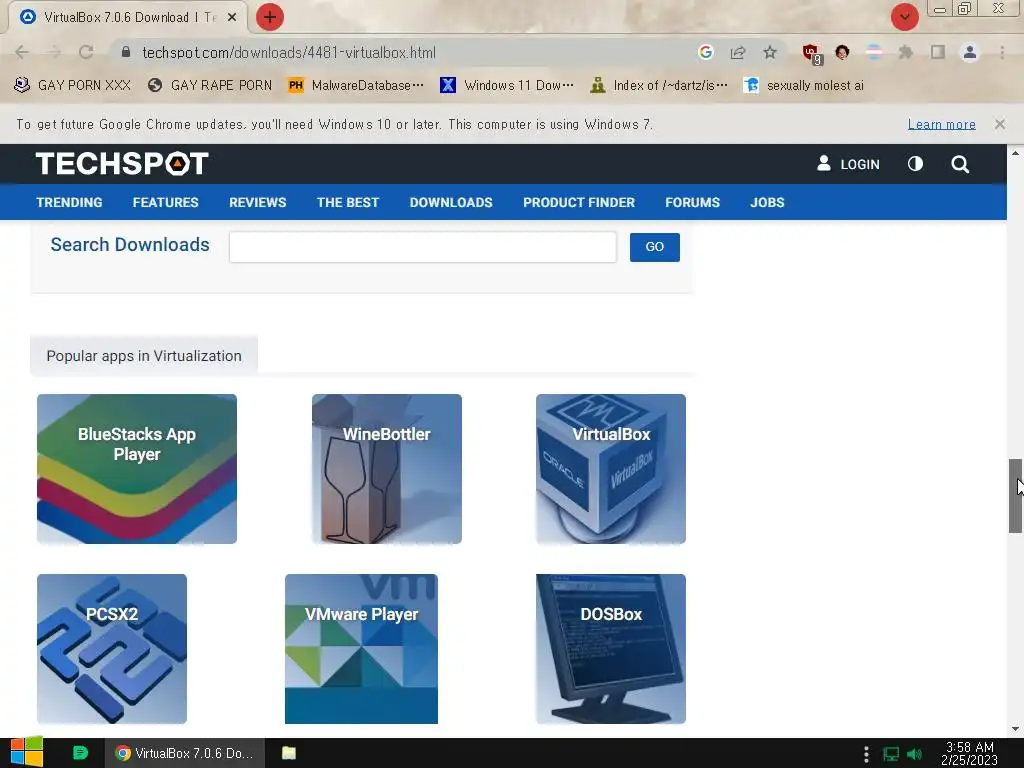1024x768 pixels.
Task: Open the PCSX2 tile
Action: pyautogui.click(x=112, y=648)
